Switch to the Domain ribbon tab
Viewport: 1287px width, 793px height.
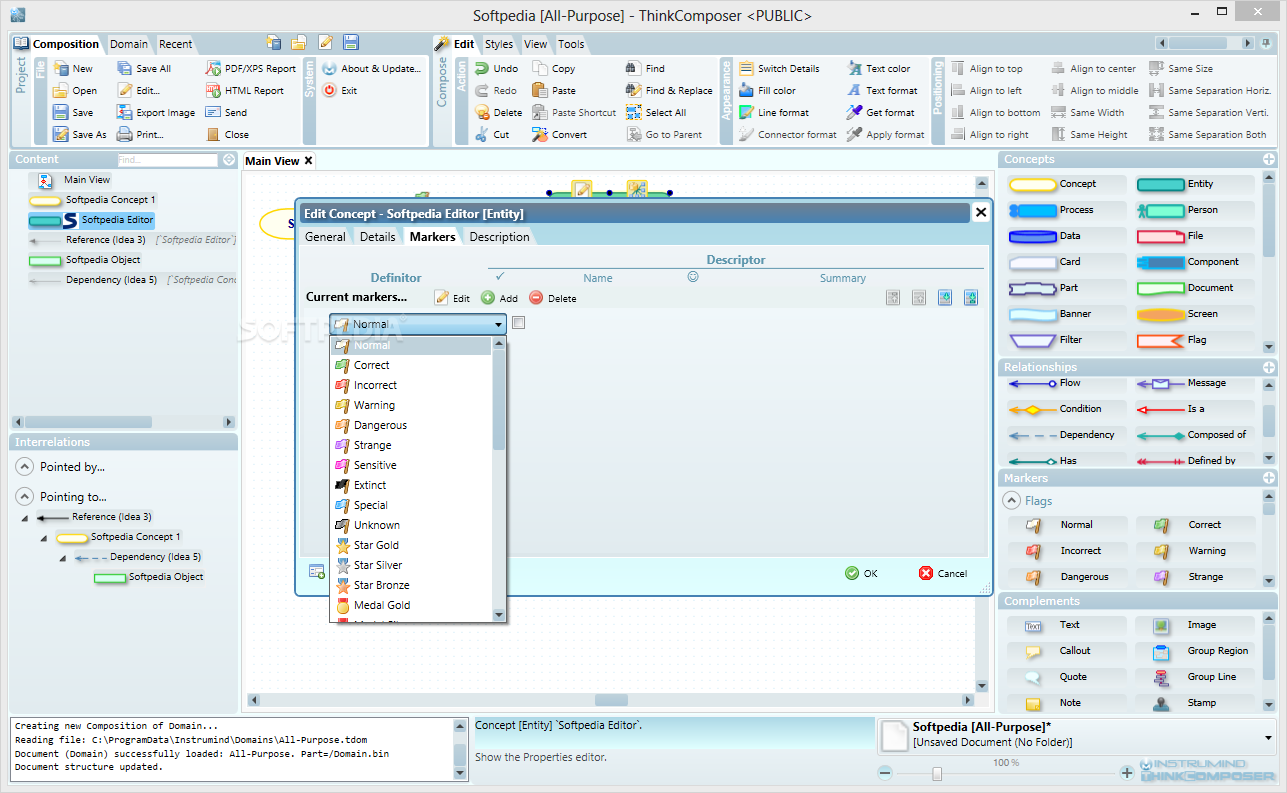(129, 44)
